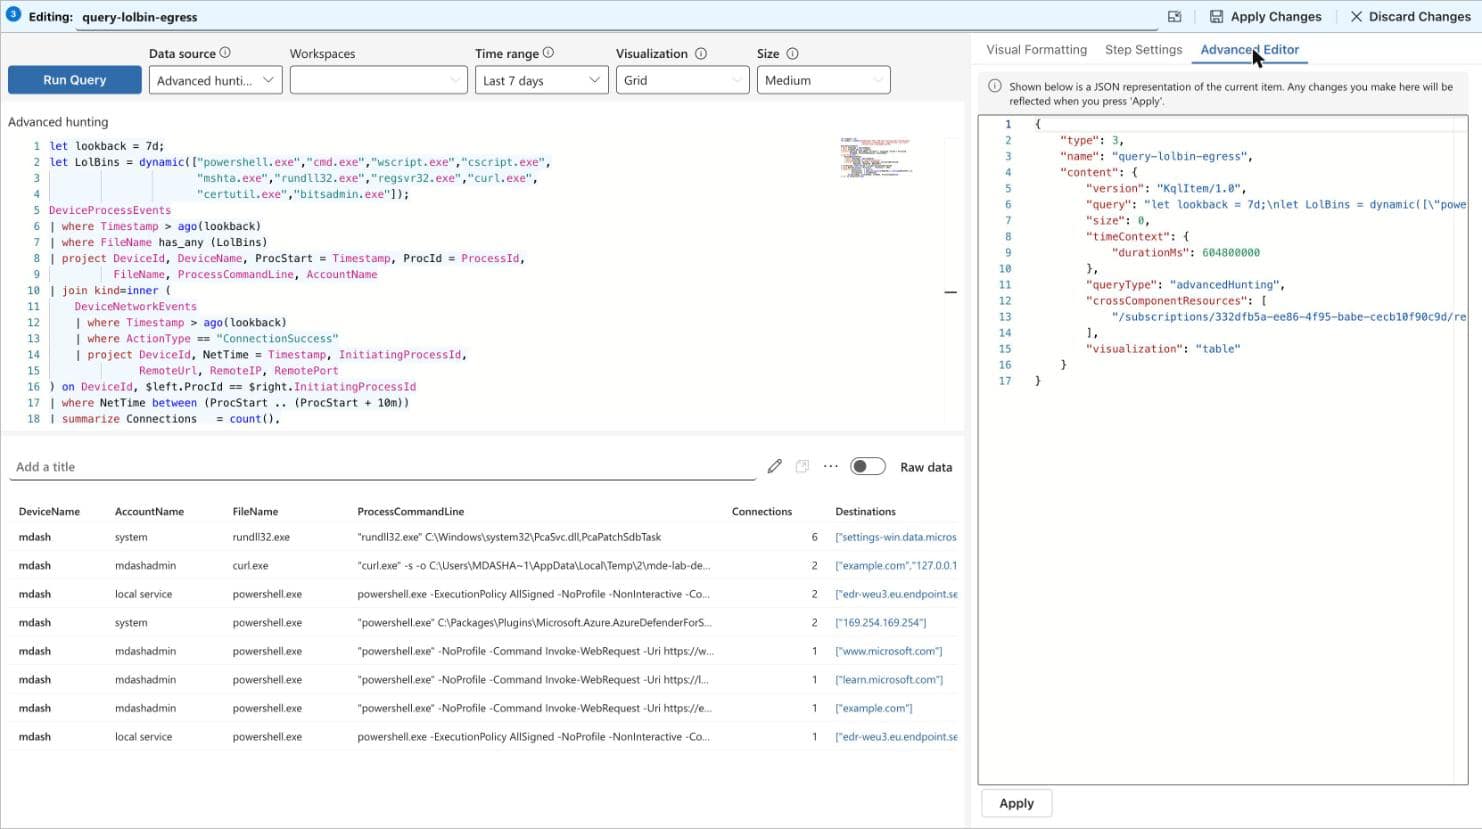
Task: Click Discard Changes in the top bar
Action: pos(1410,16)
